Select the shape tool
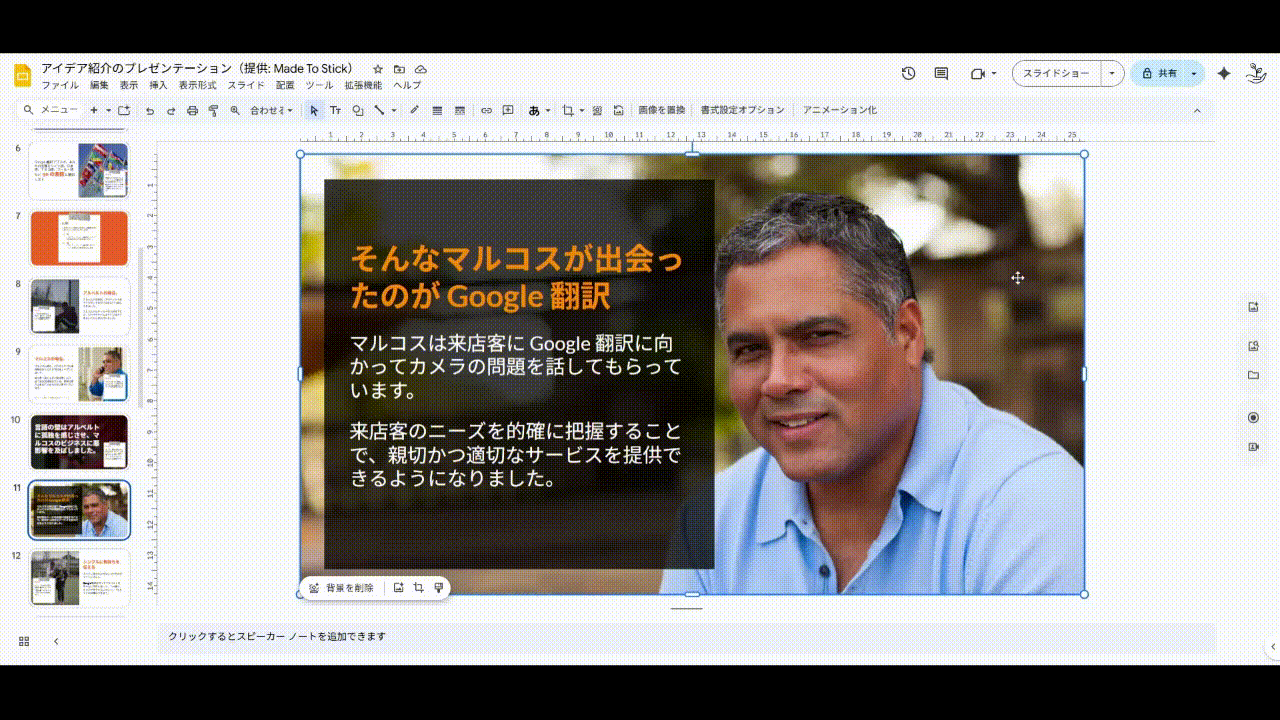Viewport: 1280px width, 720px height. coord(358,110)
